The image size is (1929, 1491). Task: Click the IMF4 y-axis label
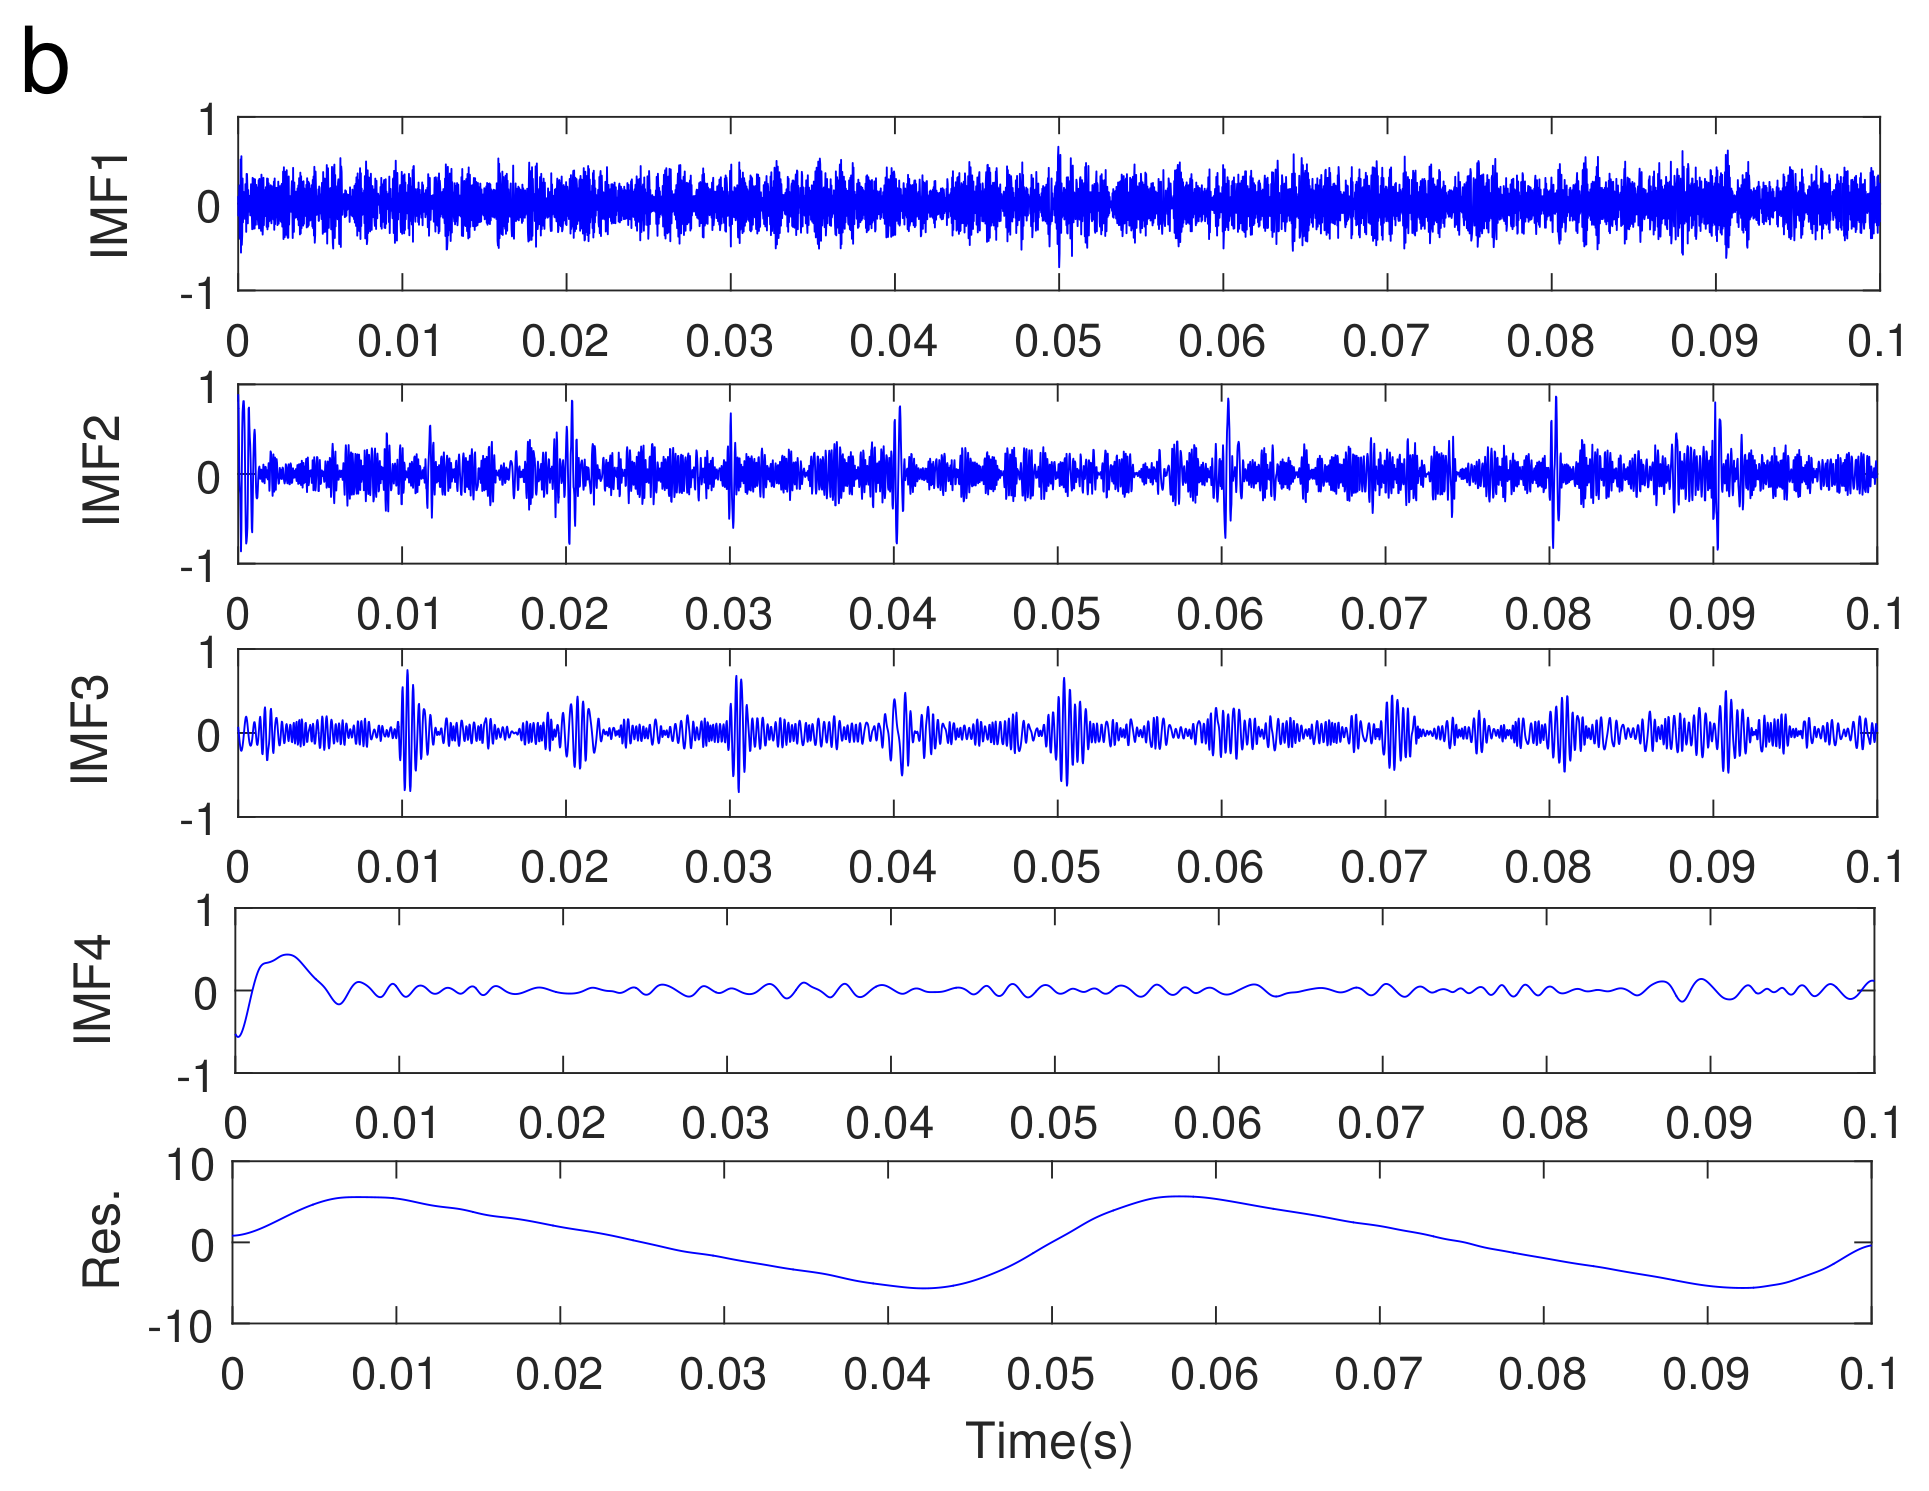click(x=93, y=989)
